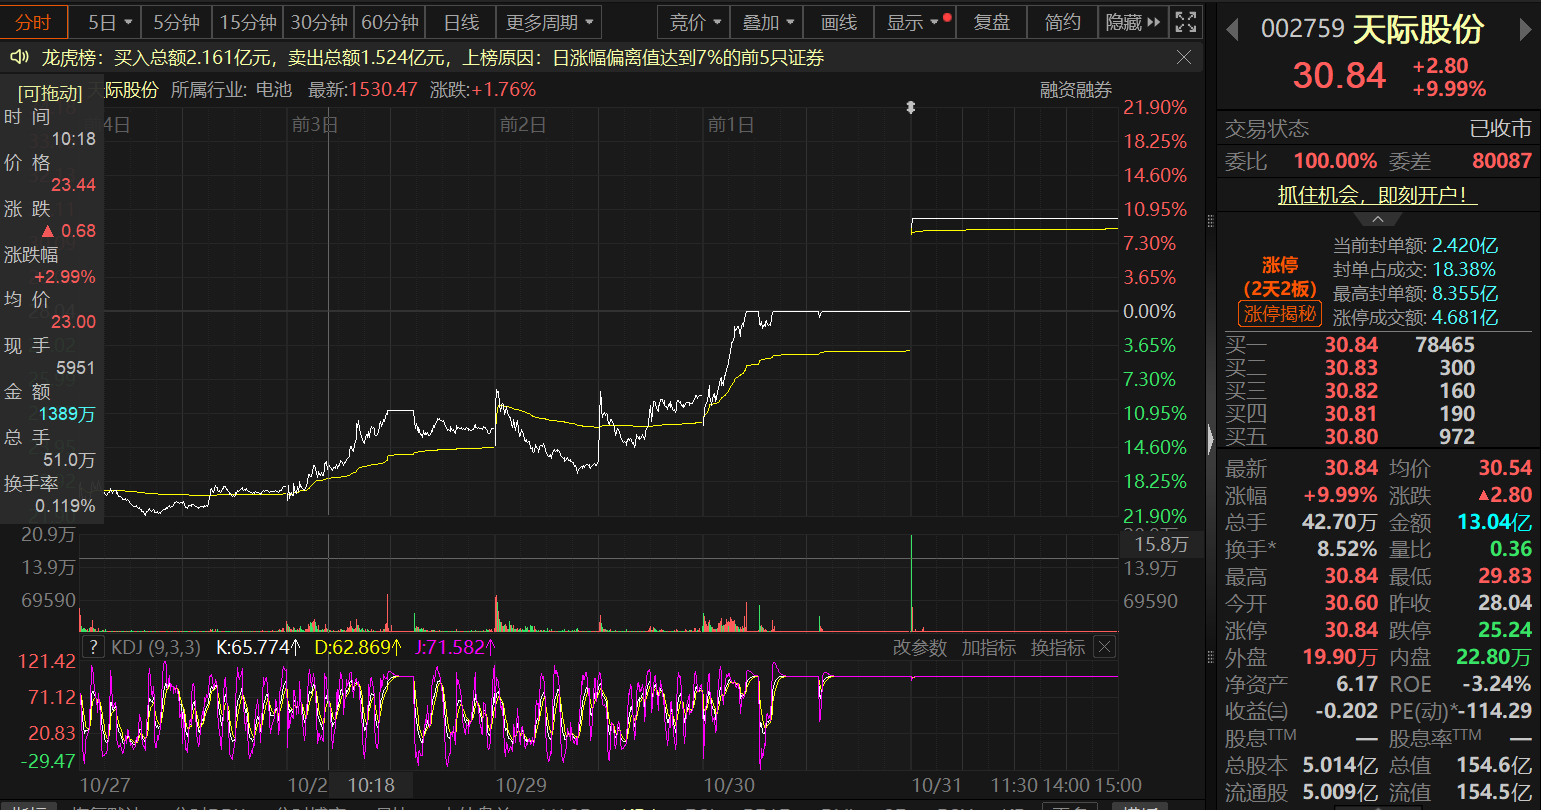Go to next stock with right arrow

1525,30
